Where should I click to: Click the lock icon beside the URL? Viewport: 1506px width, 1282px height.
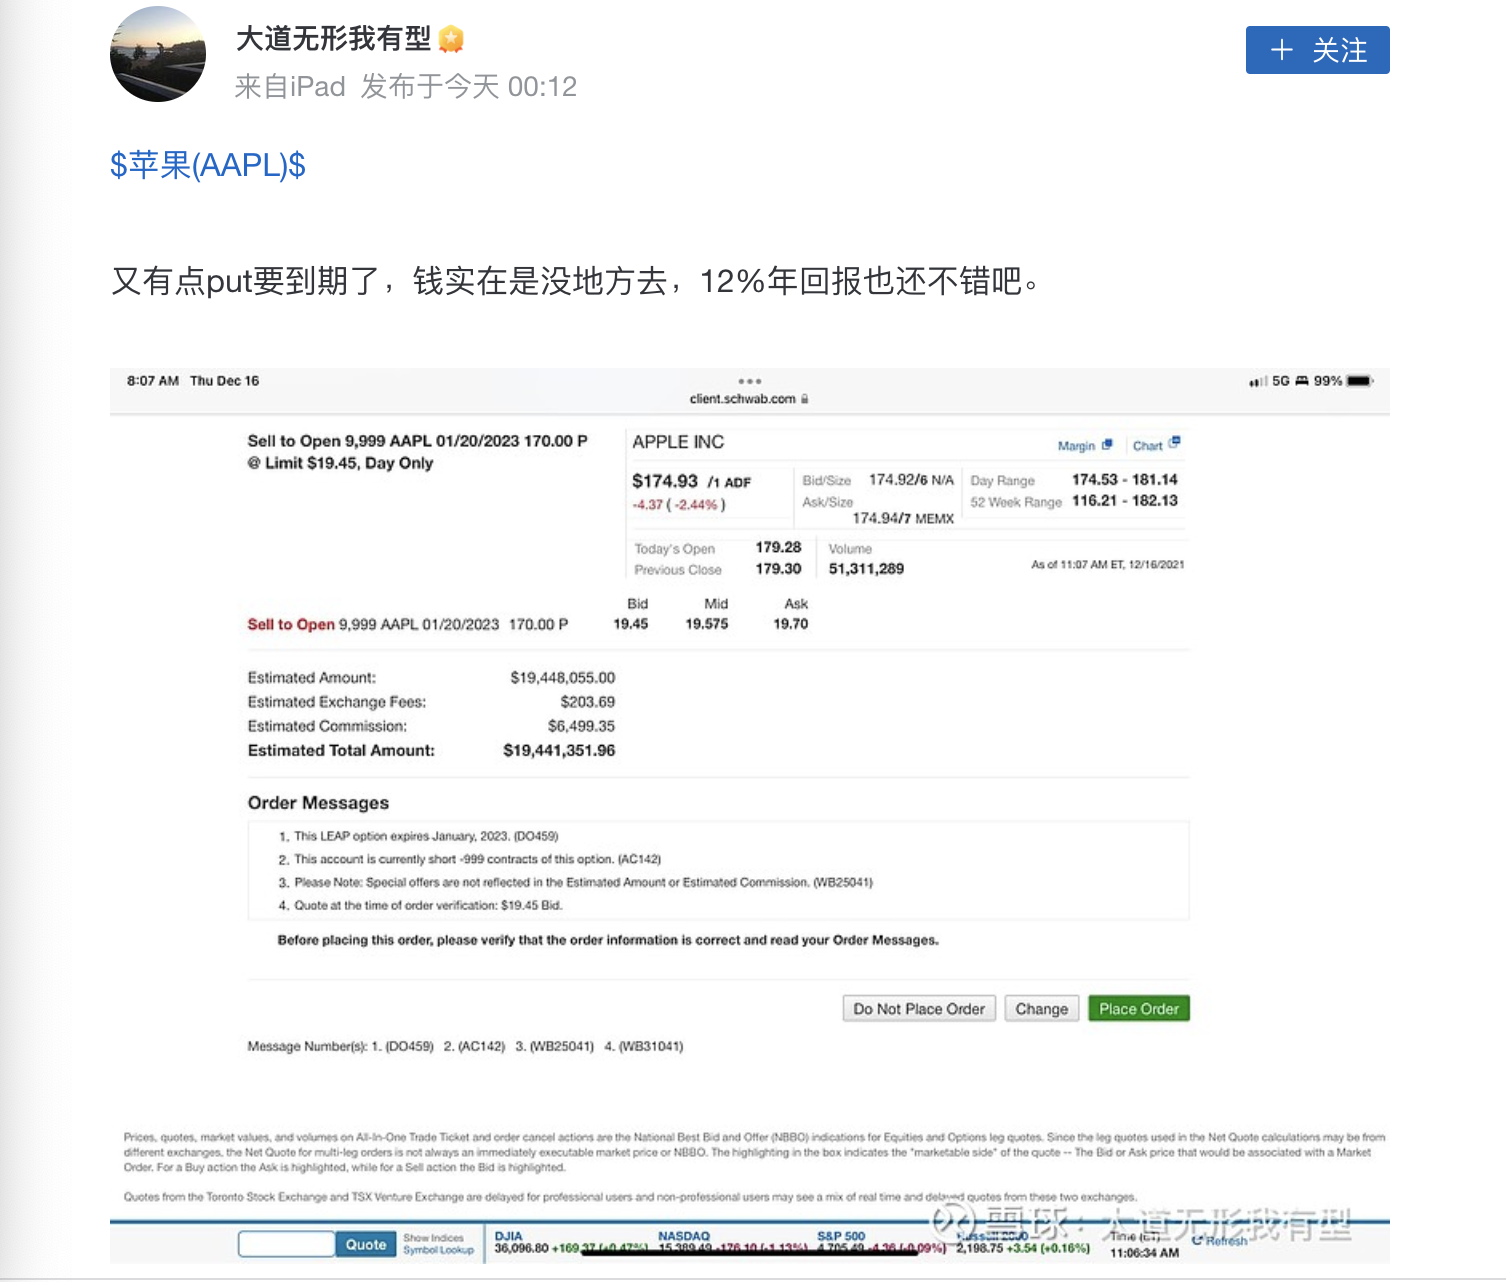click(805, 399)
